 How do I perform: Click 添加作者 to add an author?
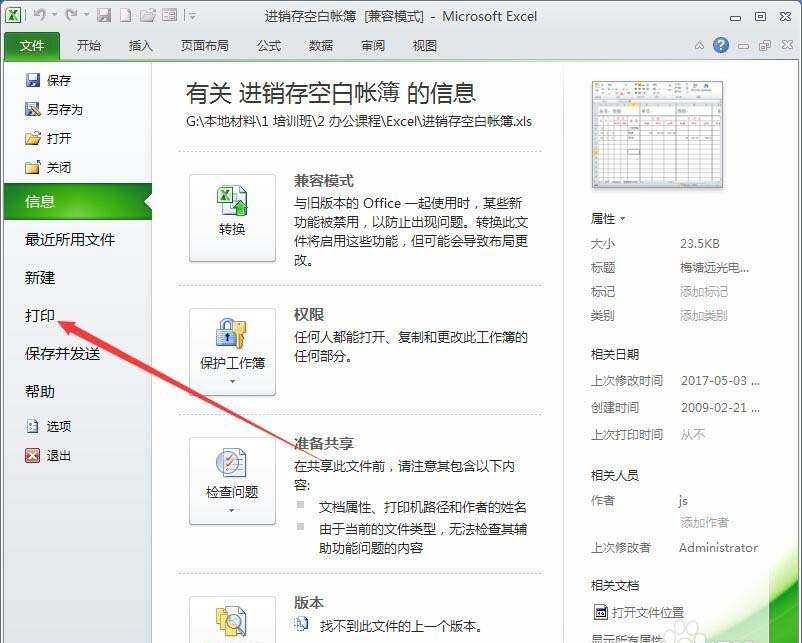[x=704, y=522]
